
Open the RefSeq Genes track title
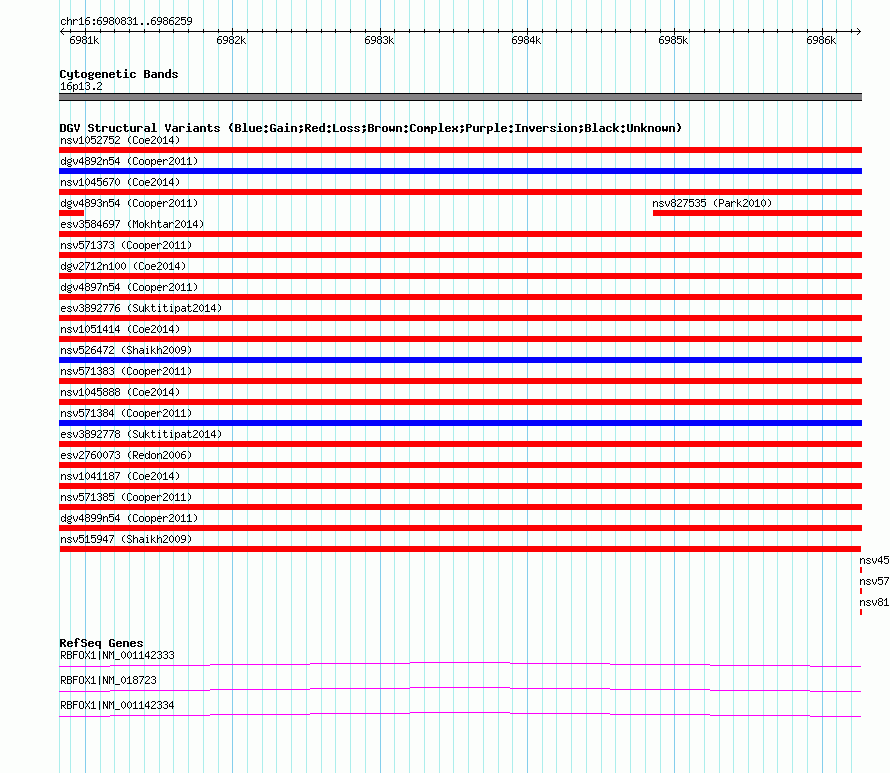point(101,643)
